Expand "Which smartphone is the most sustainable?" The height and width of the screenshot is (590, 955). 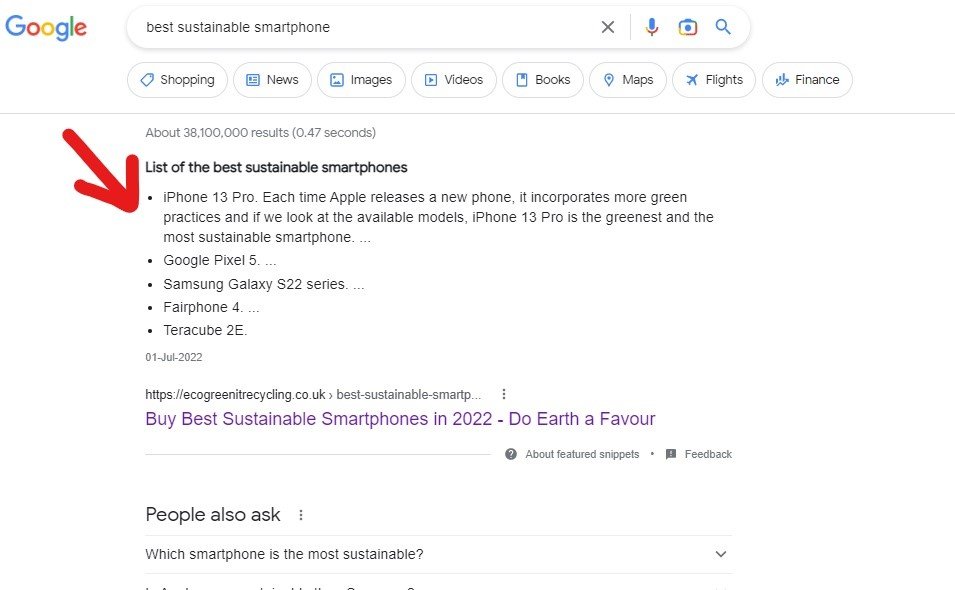[x=439, y=554]
